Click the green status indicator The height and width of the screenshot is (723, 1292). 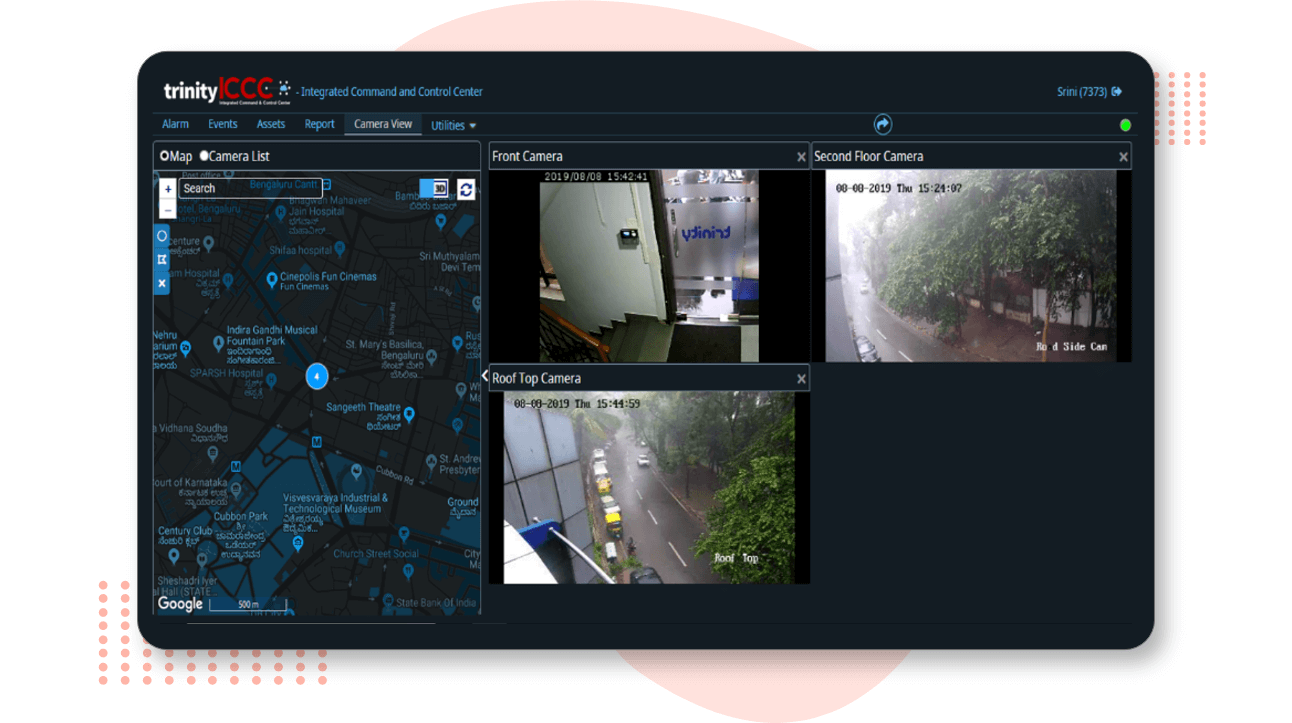[x=1125, y=125]
